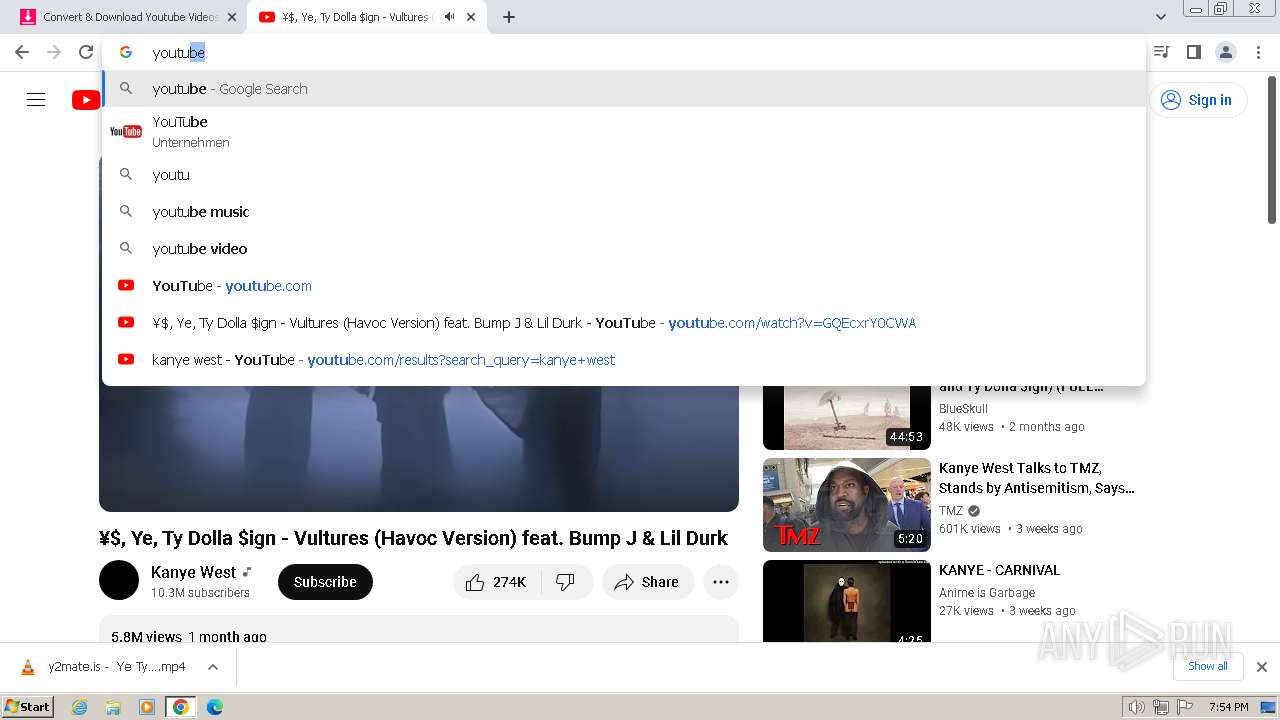Open KANYE - CARNIVAL thumbnail

847,601
